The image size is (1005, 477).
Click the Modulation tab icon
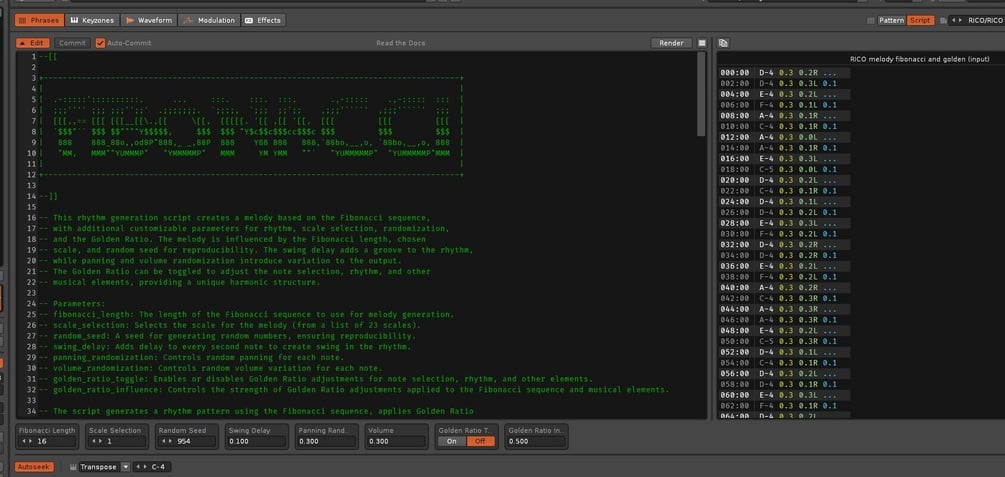coord(188,21)
